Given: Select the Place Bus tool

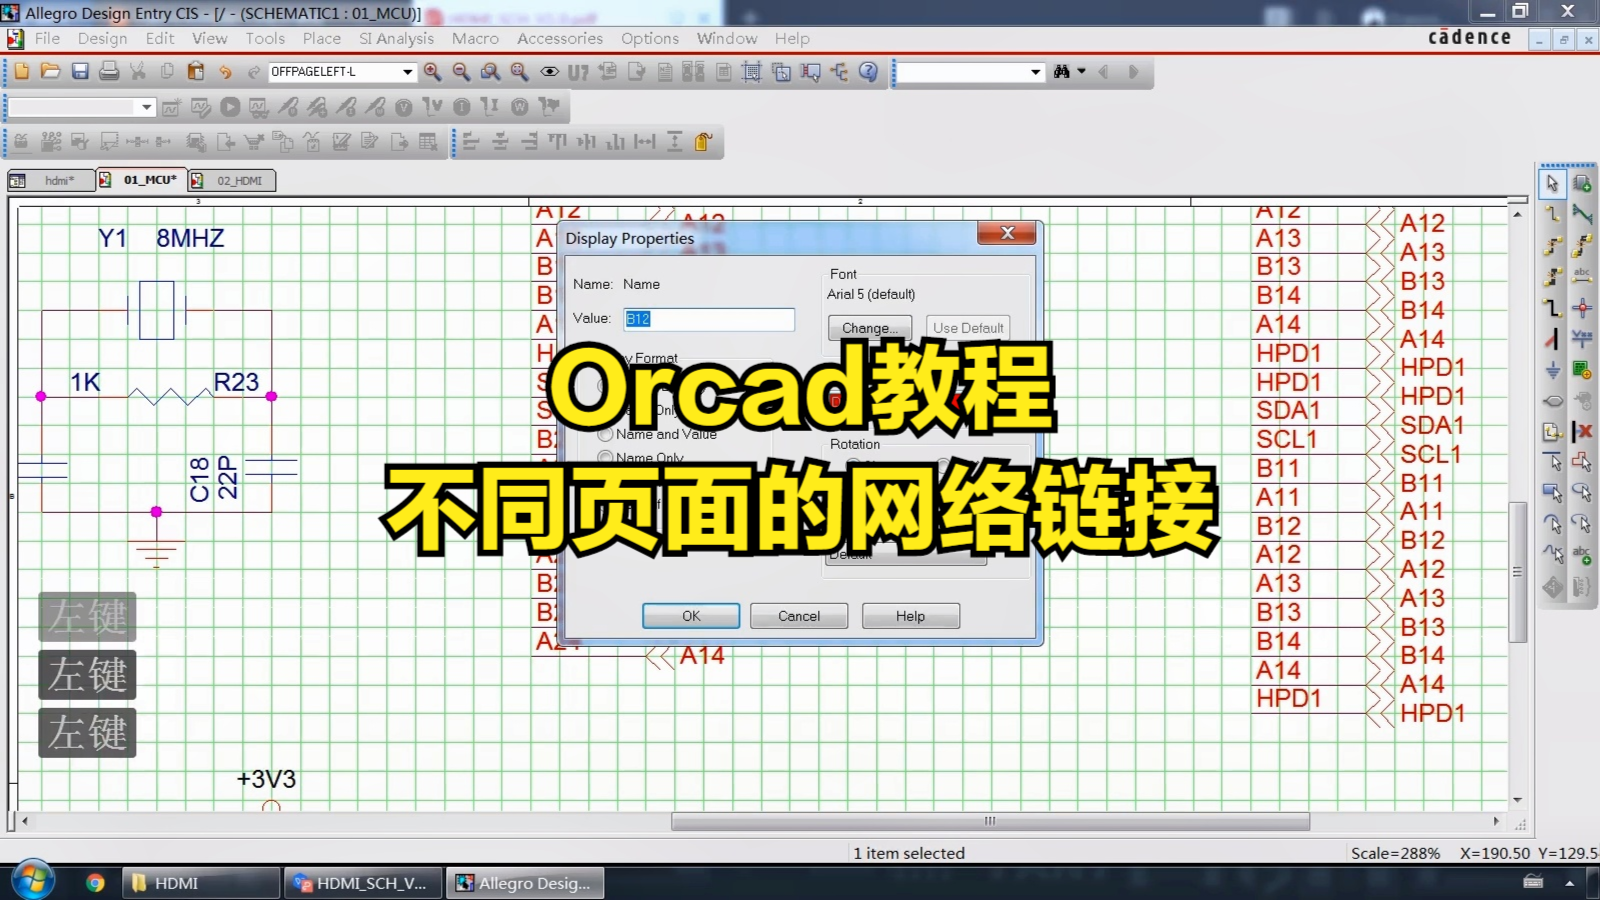Looking at the screenshot, I should point(1552,307).
